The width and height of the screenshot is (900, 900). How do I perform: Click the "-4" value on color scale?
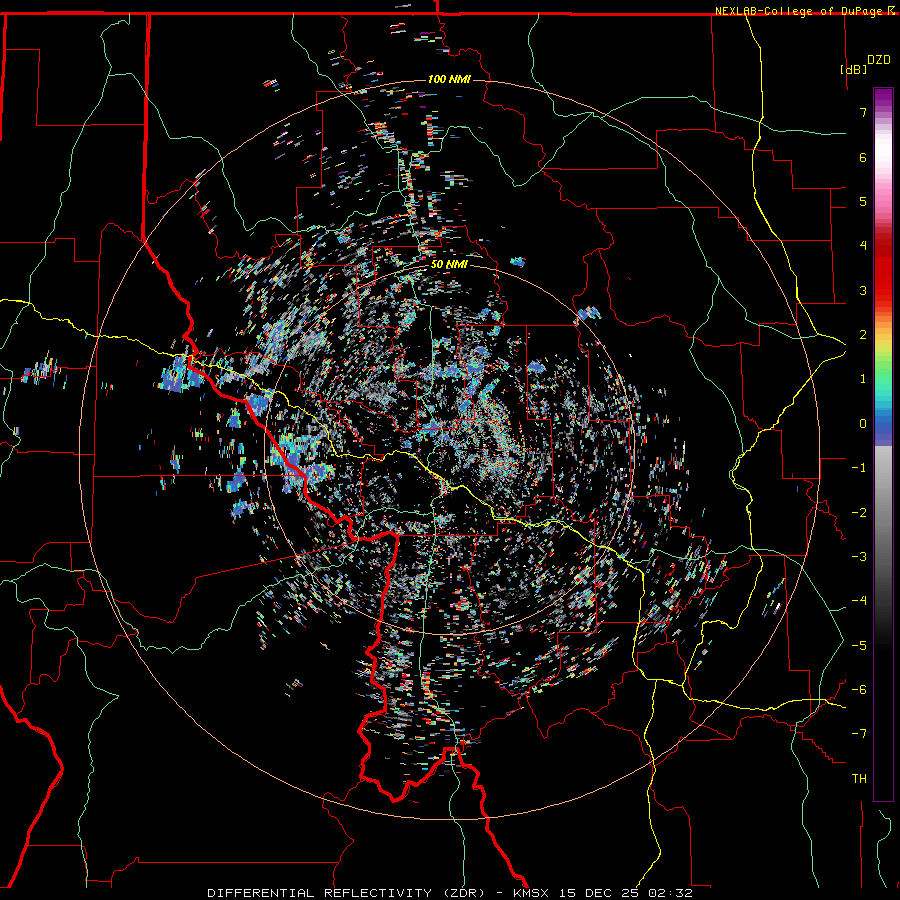tap(859, 601)
